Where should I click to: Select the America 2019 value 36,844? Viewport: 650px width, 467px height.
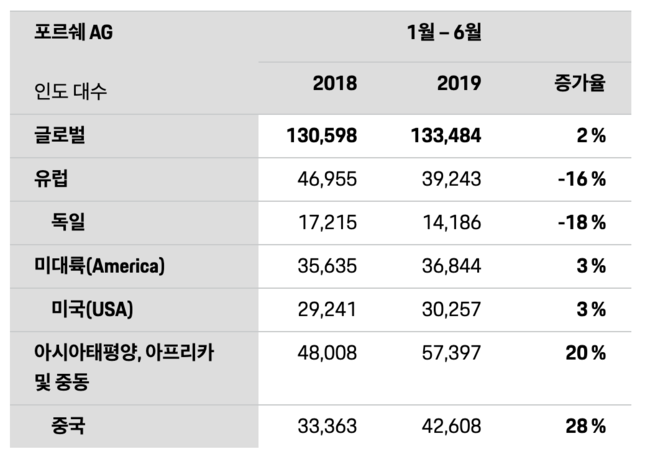450,266
